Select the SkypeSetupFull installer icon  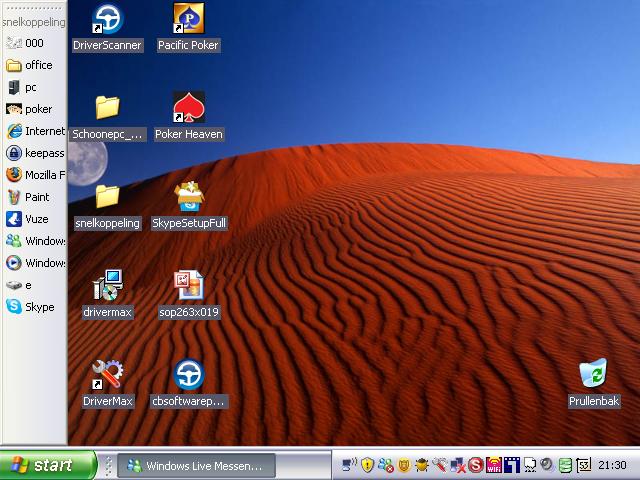189,206
